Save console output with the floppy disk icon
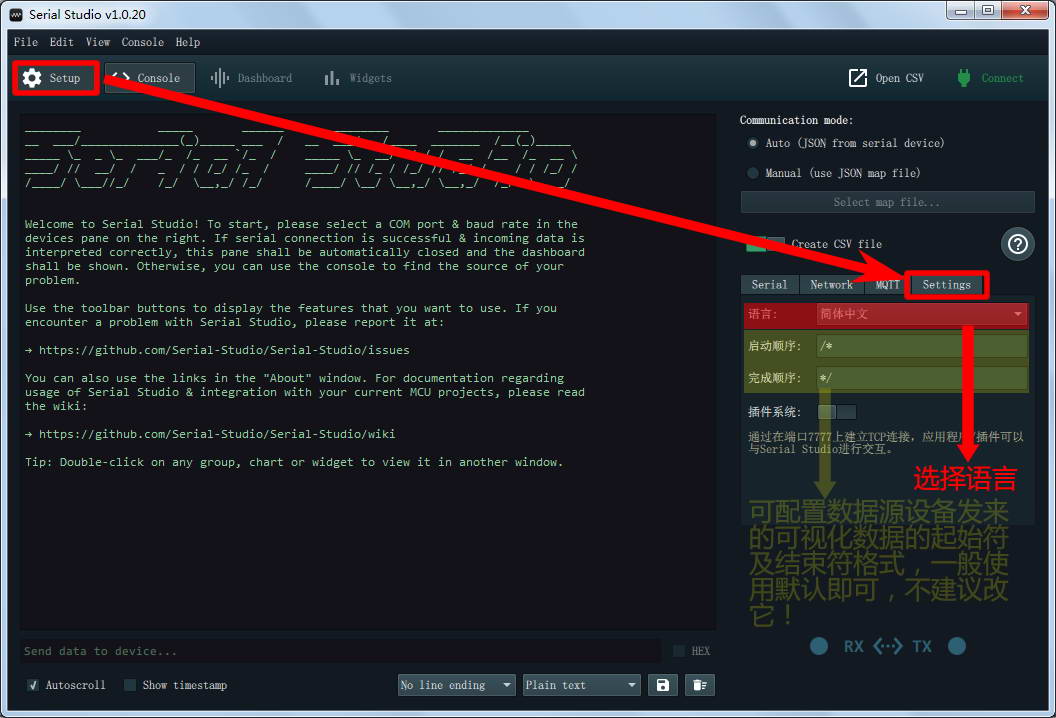1056x718 pixels. point(661,685)
